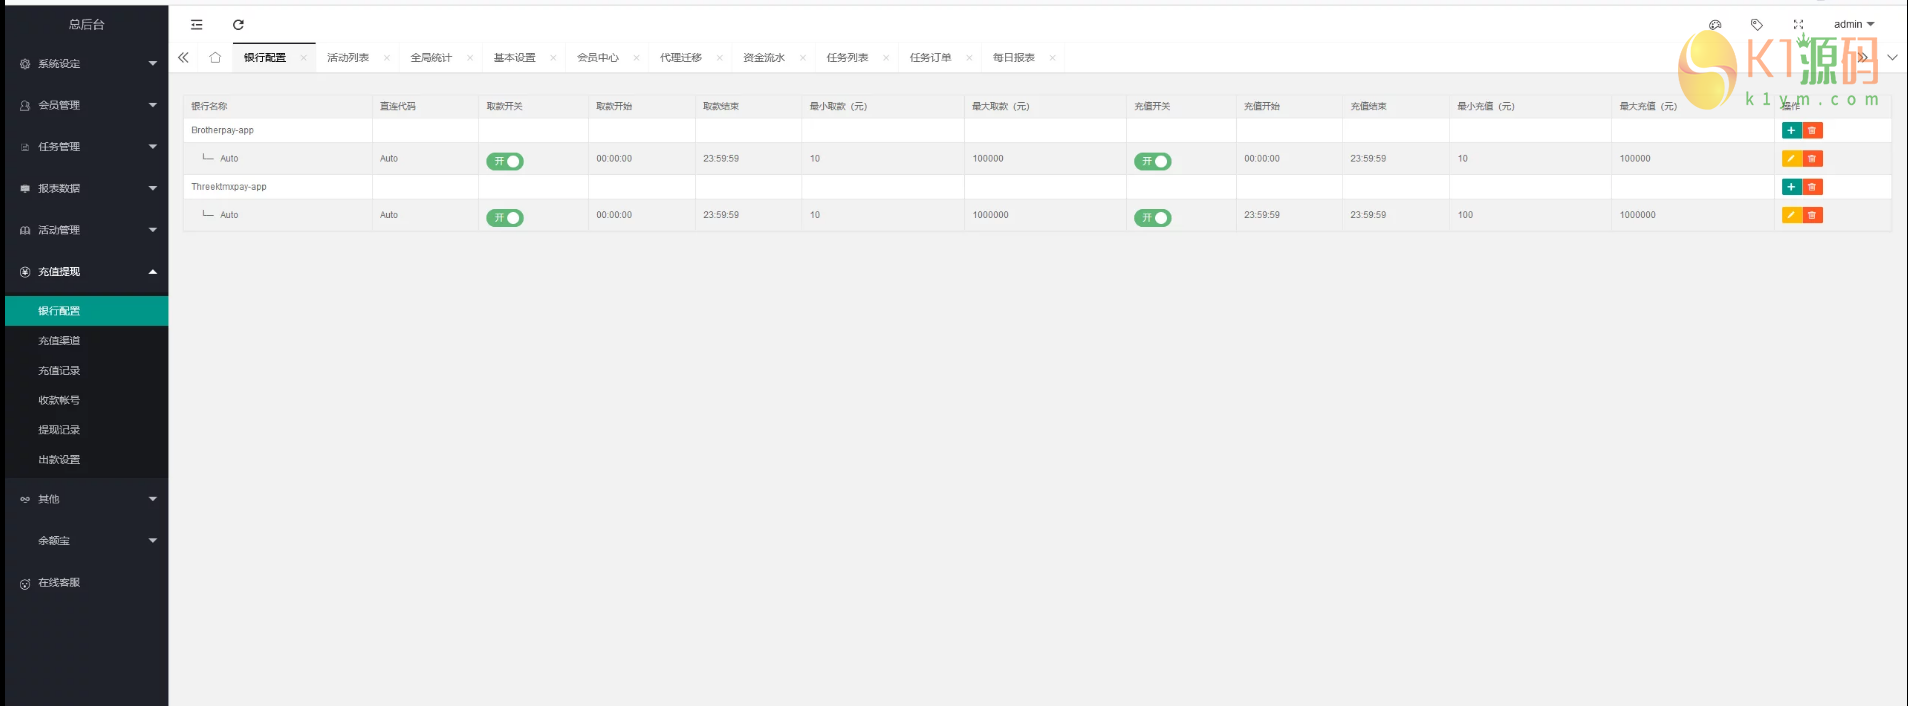Open 收款帐号 in the sidebar
The image size is (1908, 706).
click(87, 400)
